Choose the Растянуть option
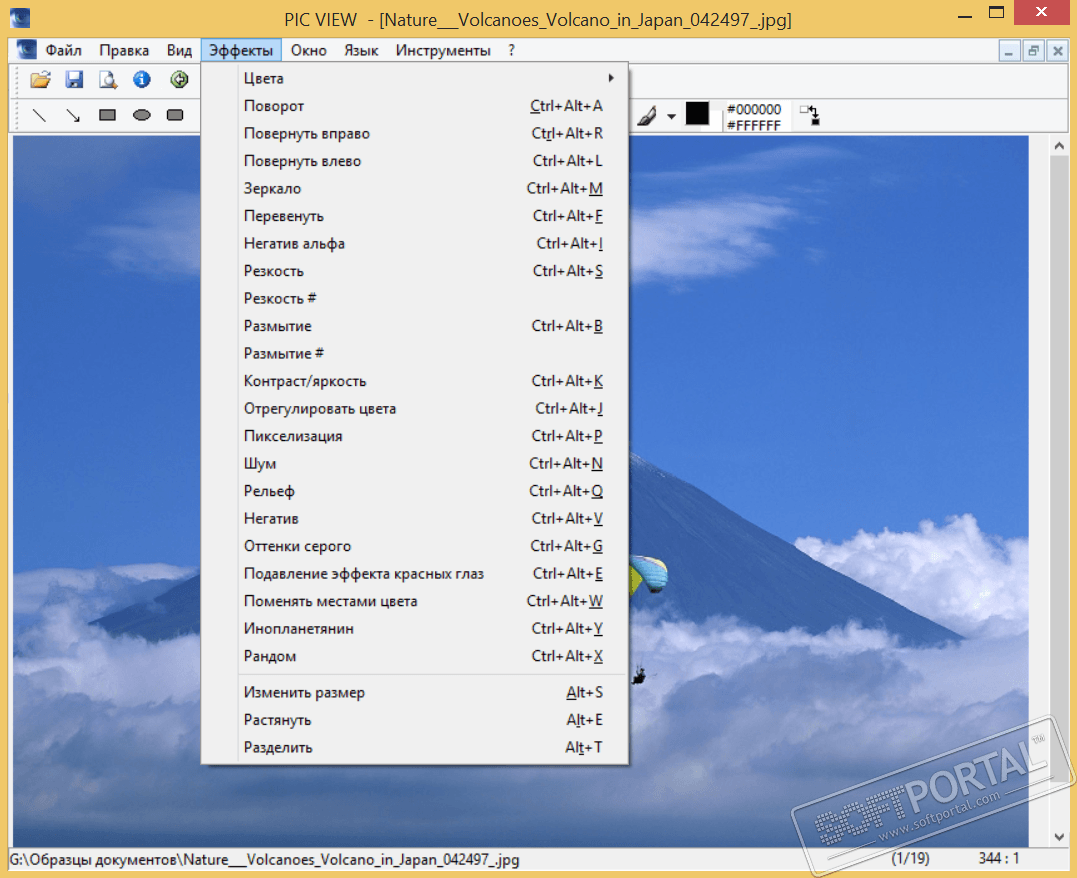The height and width of the screenshot is (878, 1077). point(415,719)
